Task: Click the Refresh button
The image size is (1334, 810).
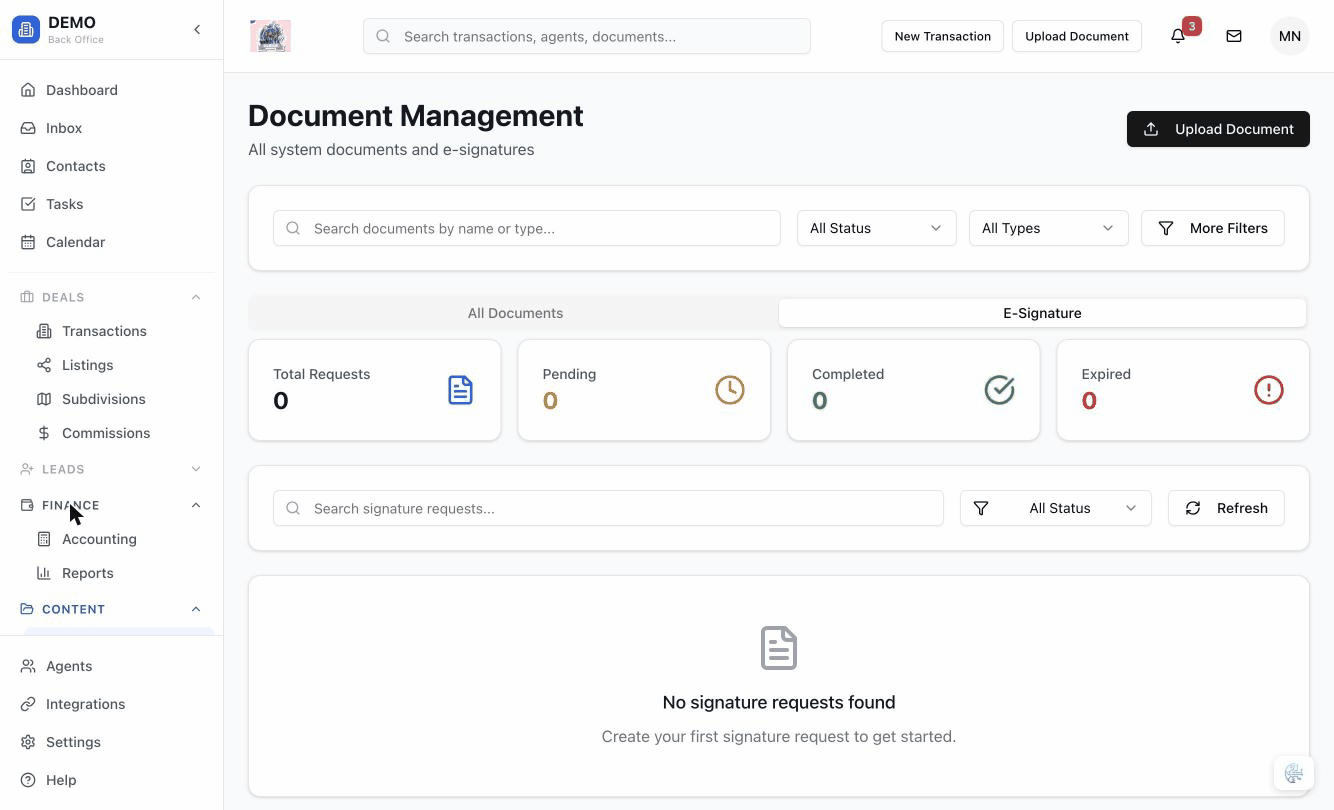Action: [1226, 508]
